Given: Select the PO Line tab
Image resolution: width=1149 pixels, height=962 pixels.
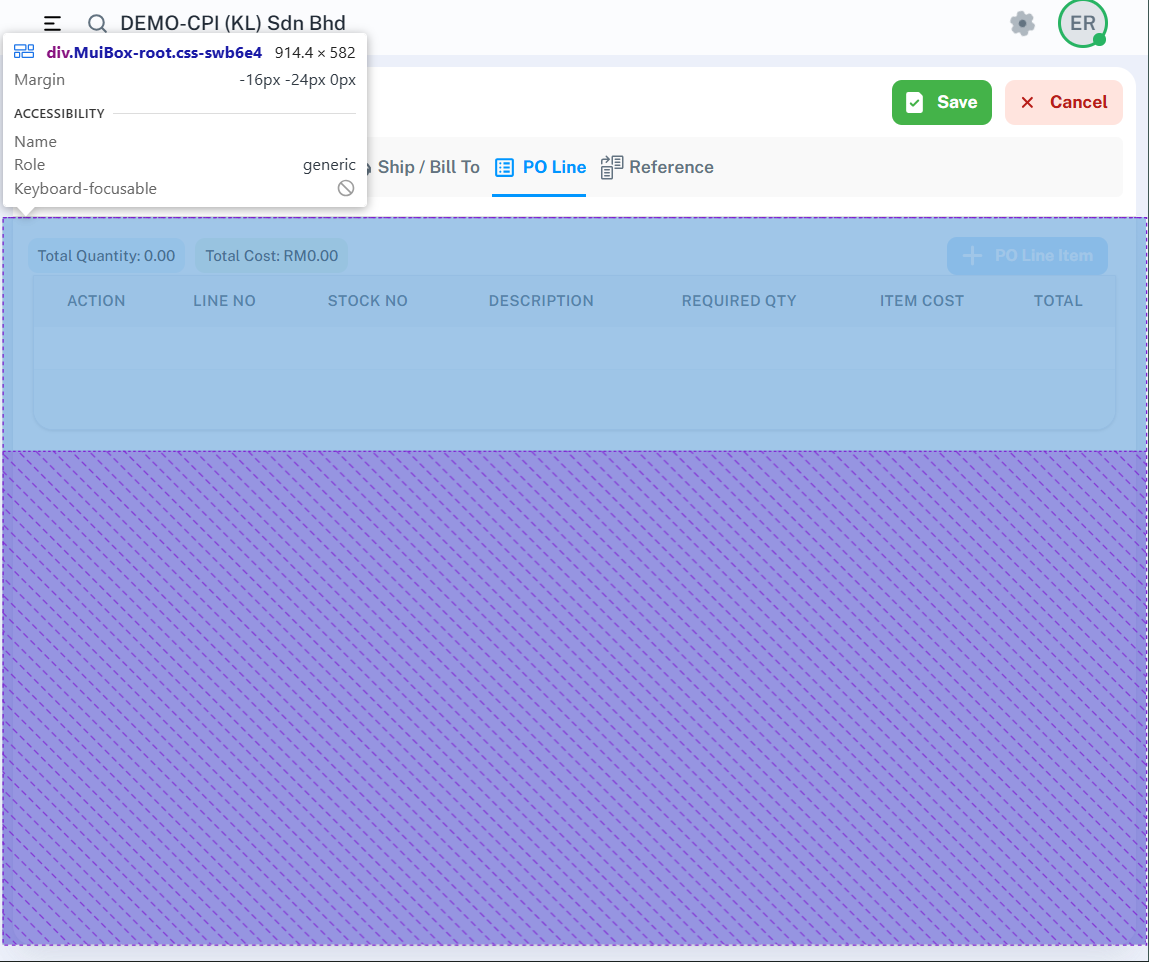Looking at the screenshot, I should (x=540, y=167).
